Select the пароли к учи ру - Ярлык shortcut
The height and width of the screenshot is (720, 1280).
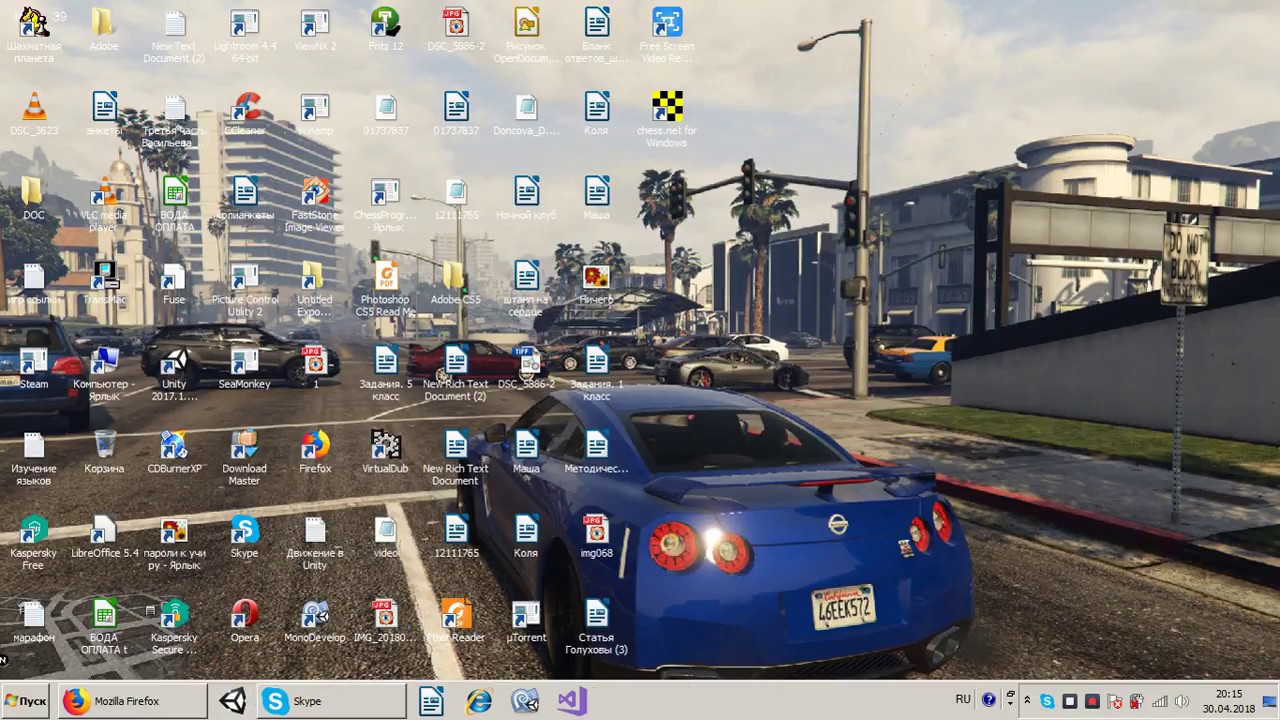click(175, 541)
